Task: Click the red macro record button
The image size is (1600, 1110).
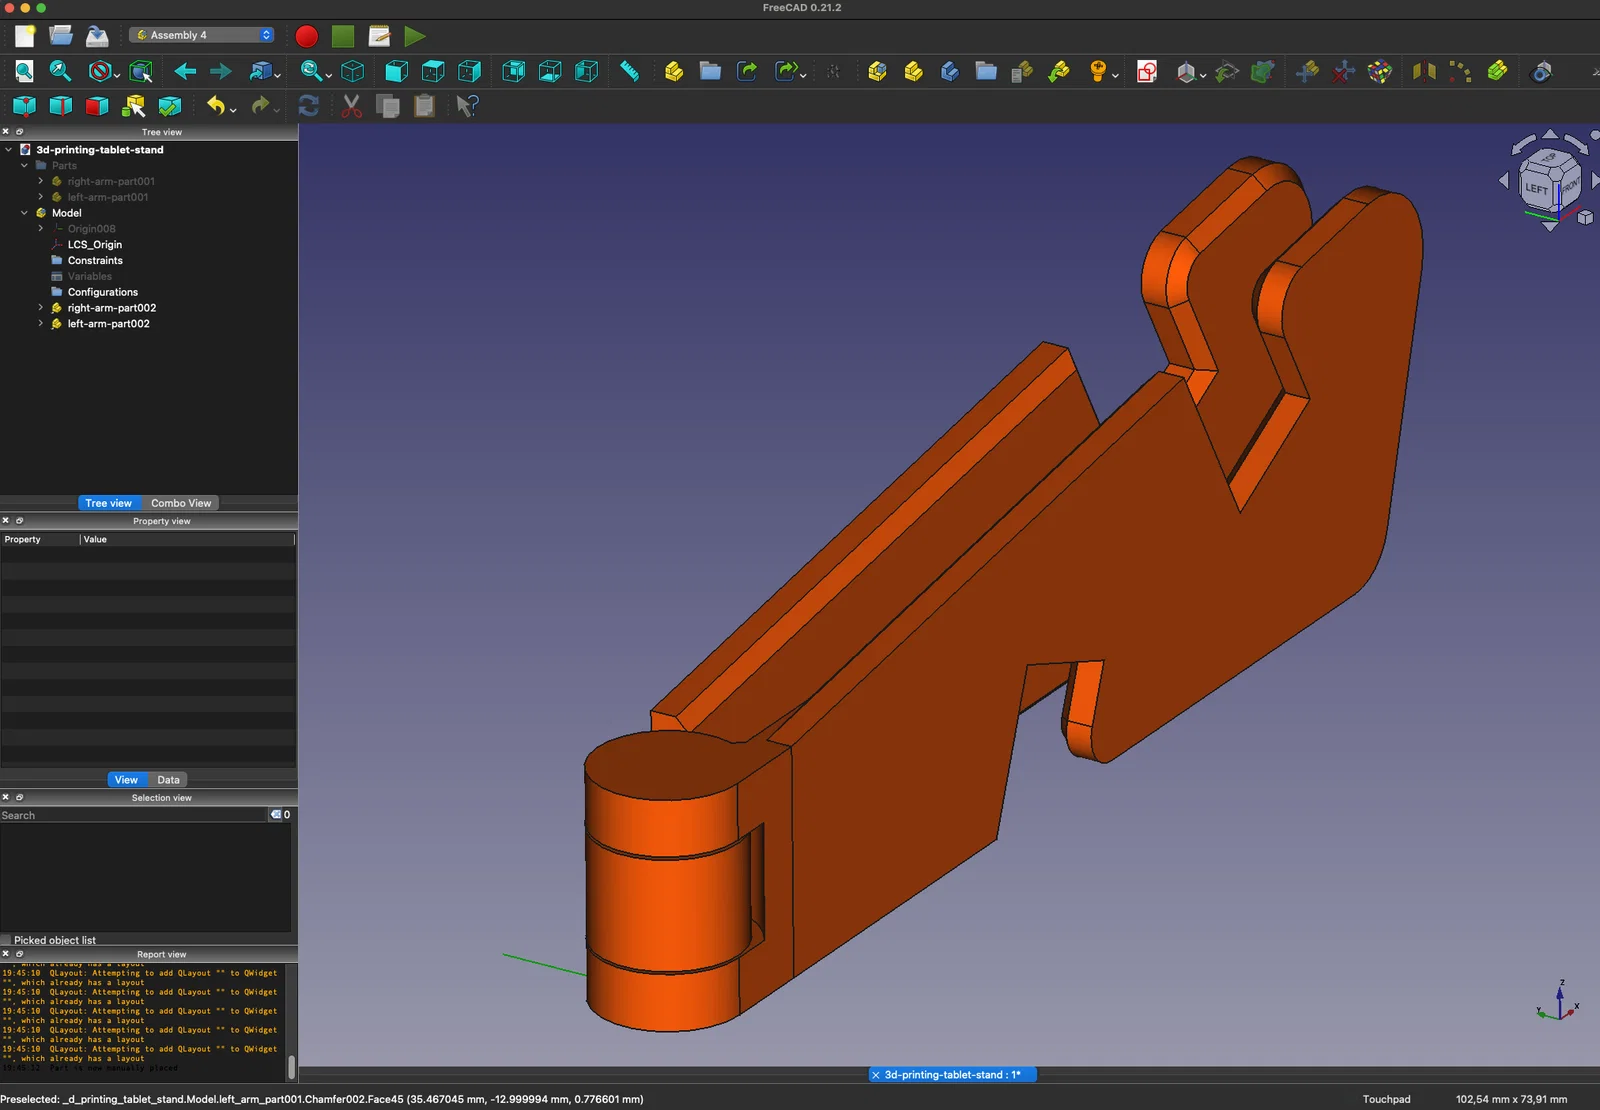Action: point(307,36)
